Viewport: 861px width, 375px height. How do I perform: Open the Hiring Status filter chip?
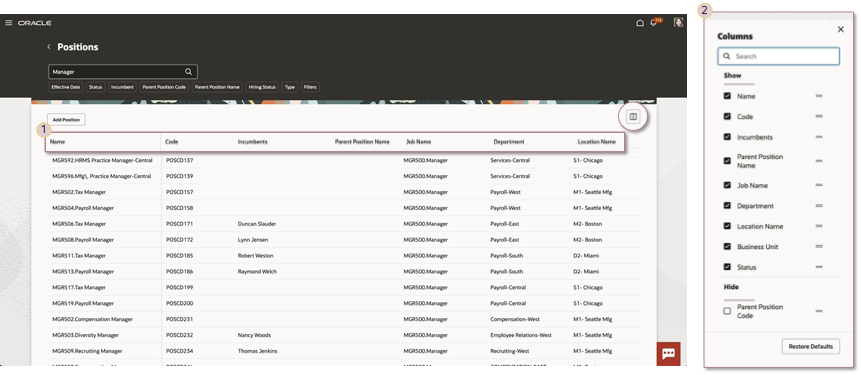click(x=262, y=87)
